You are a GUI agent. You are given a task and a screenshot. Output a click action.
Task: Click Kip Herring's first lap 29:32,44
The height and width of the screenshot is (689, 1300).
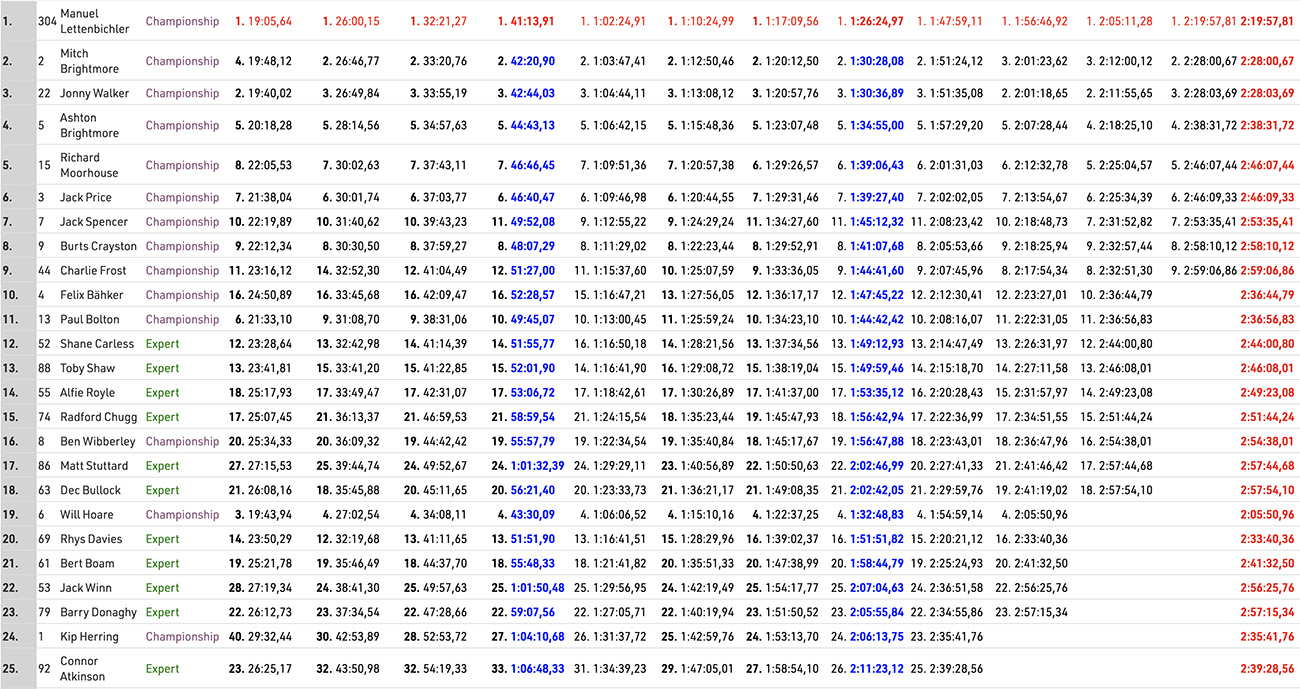pos(270,637)
